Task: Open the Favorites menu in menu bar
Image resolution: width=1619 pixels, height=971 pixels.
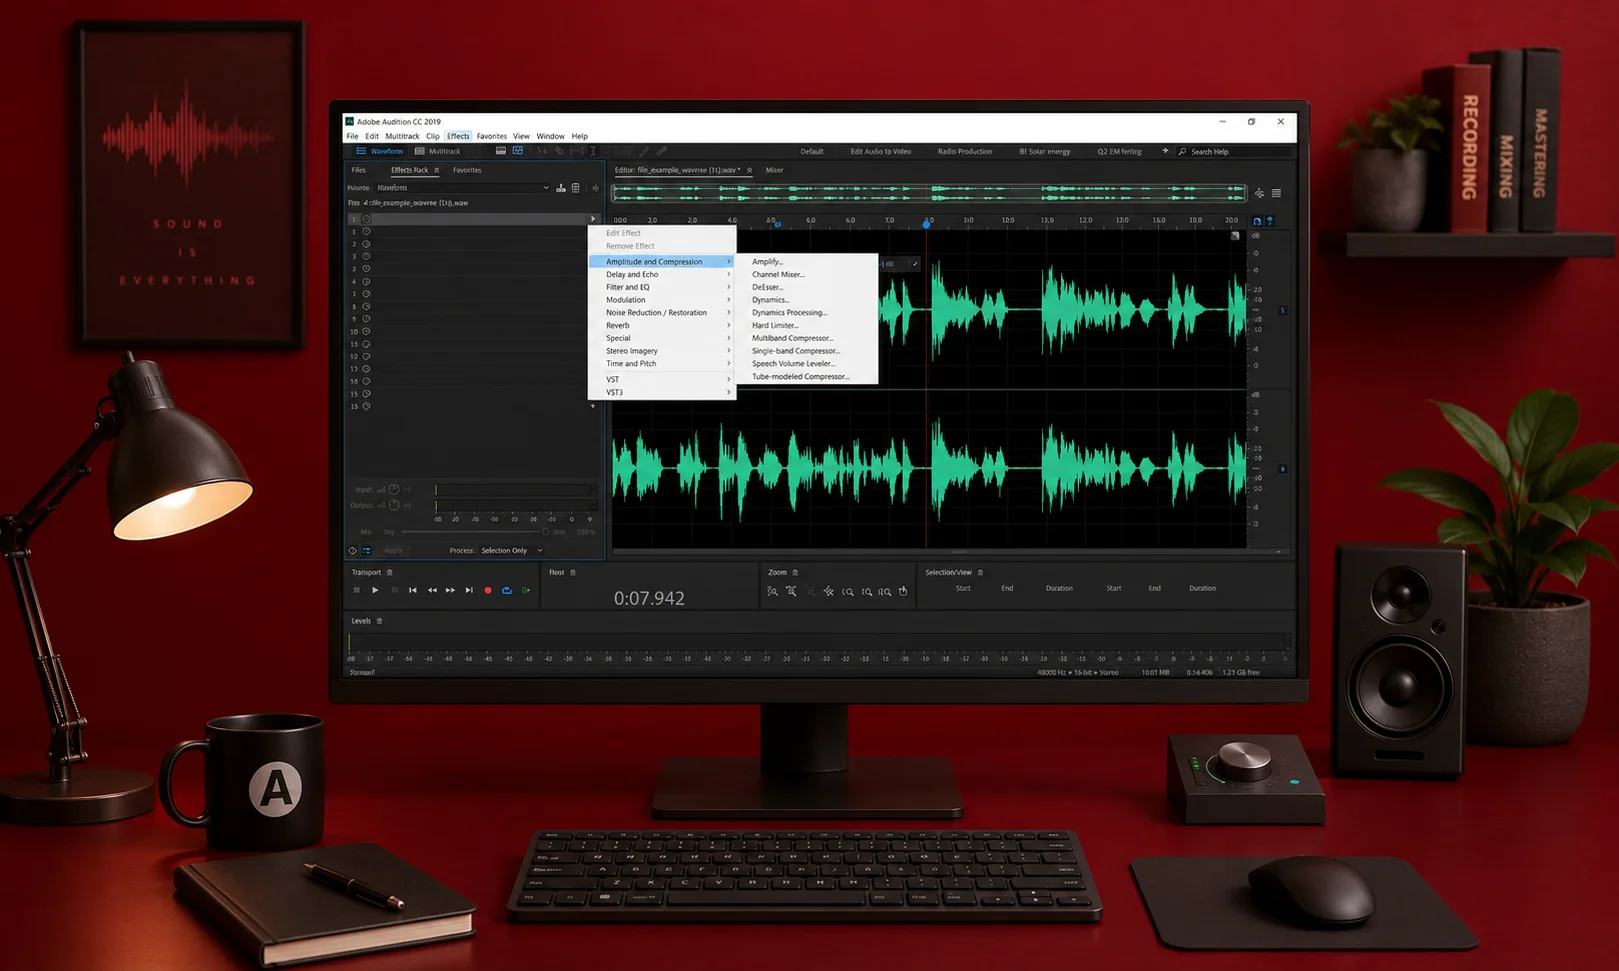Action: coord(491,136)
